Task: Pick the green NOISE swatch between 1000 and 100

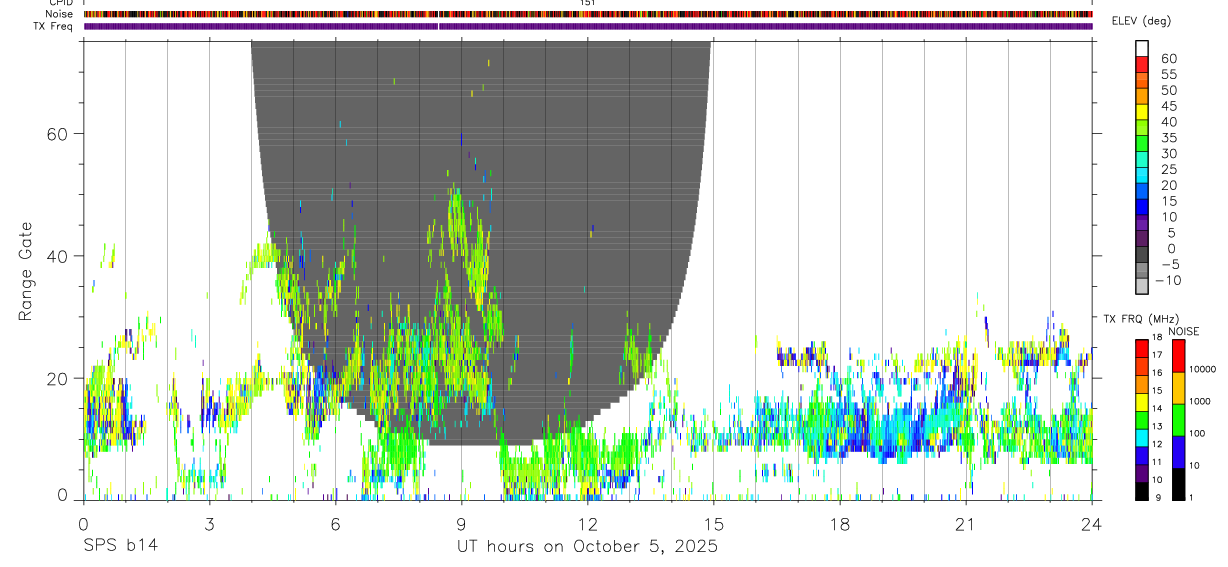Action: (1179, 419)
